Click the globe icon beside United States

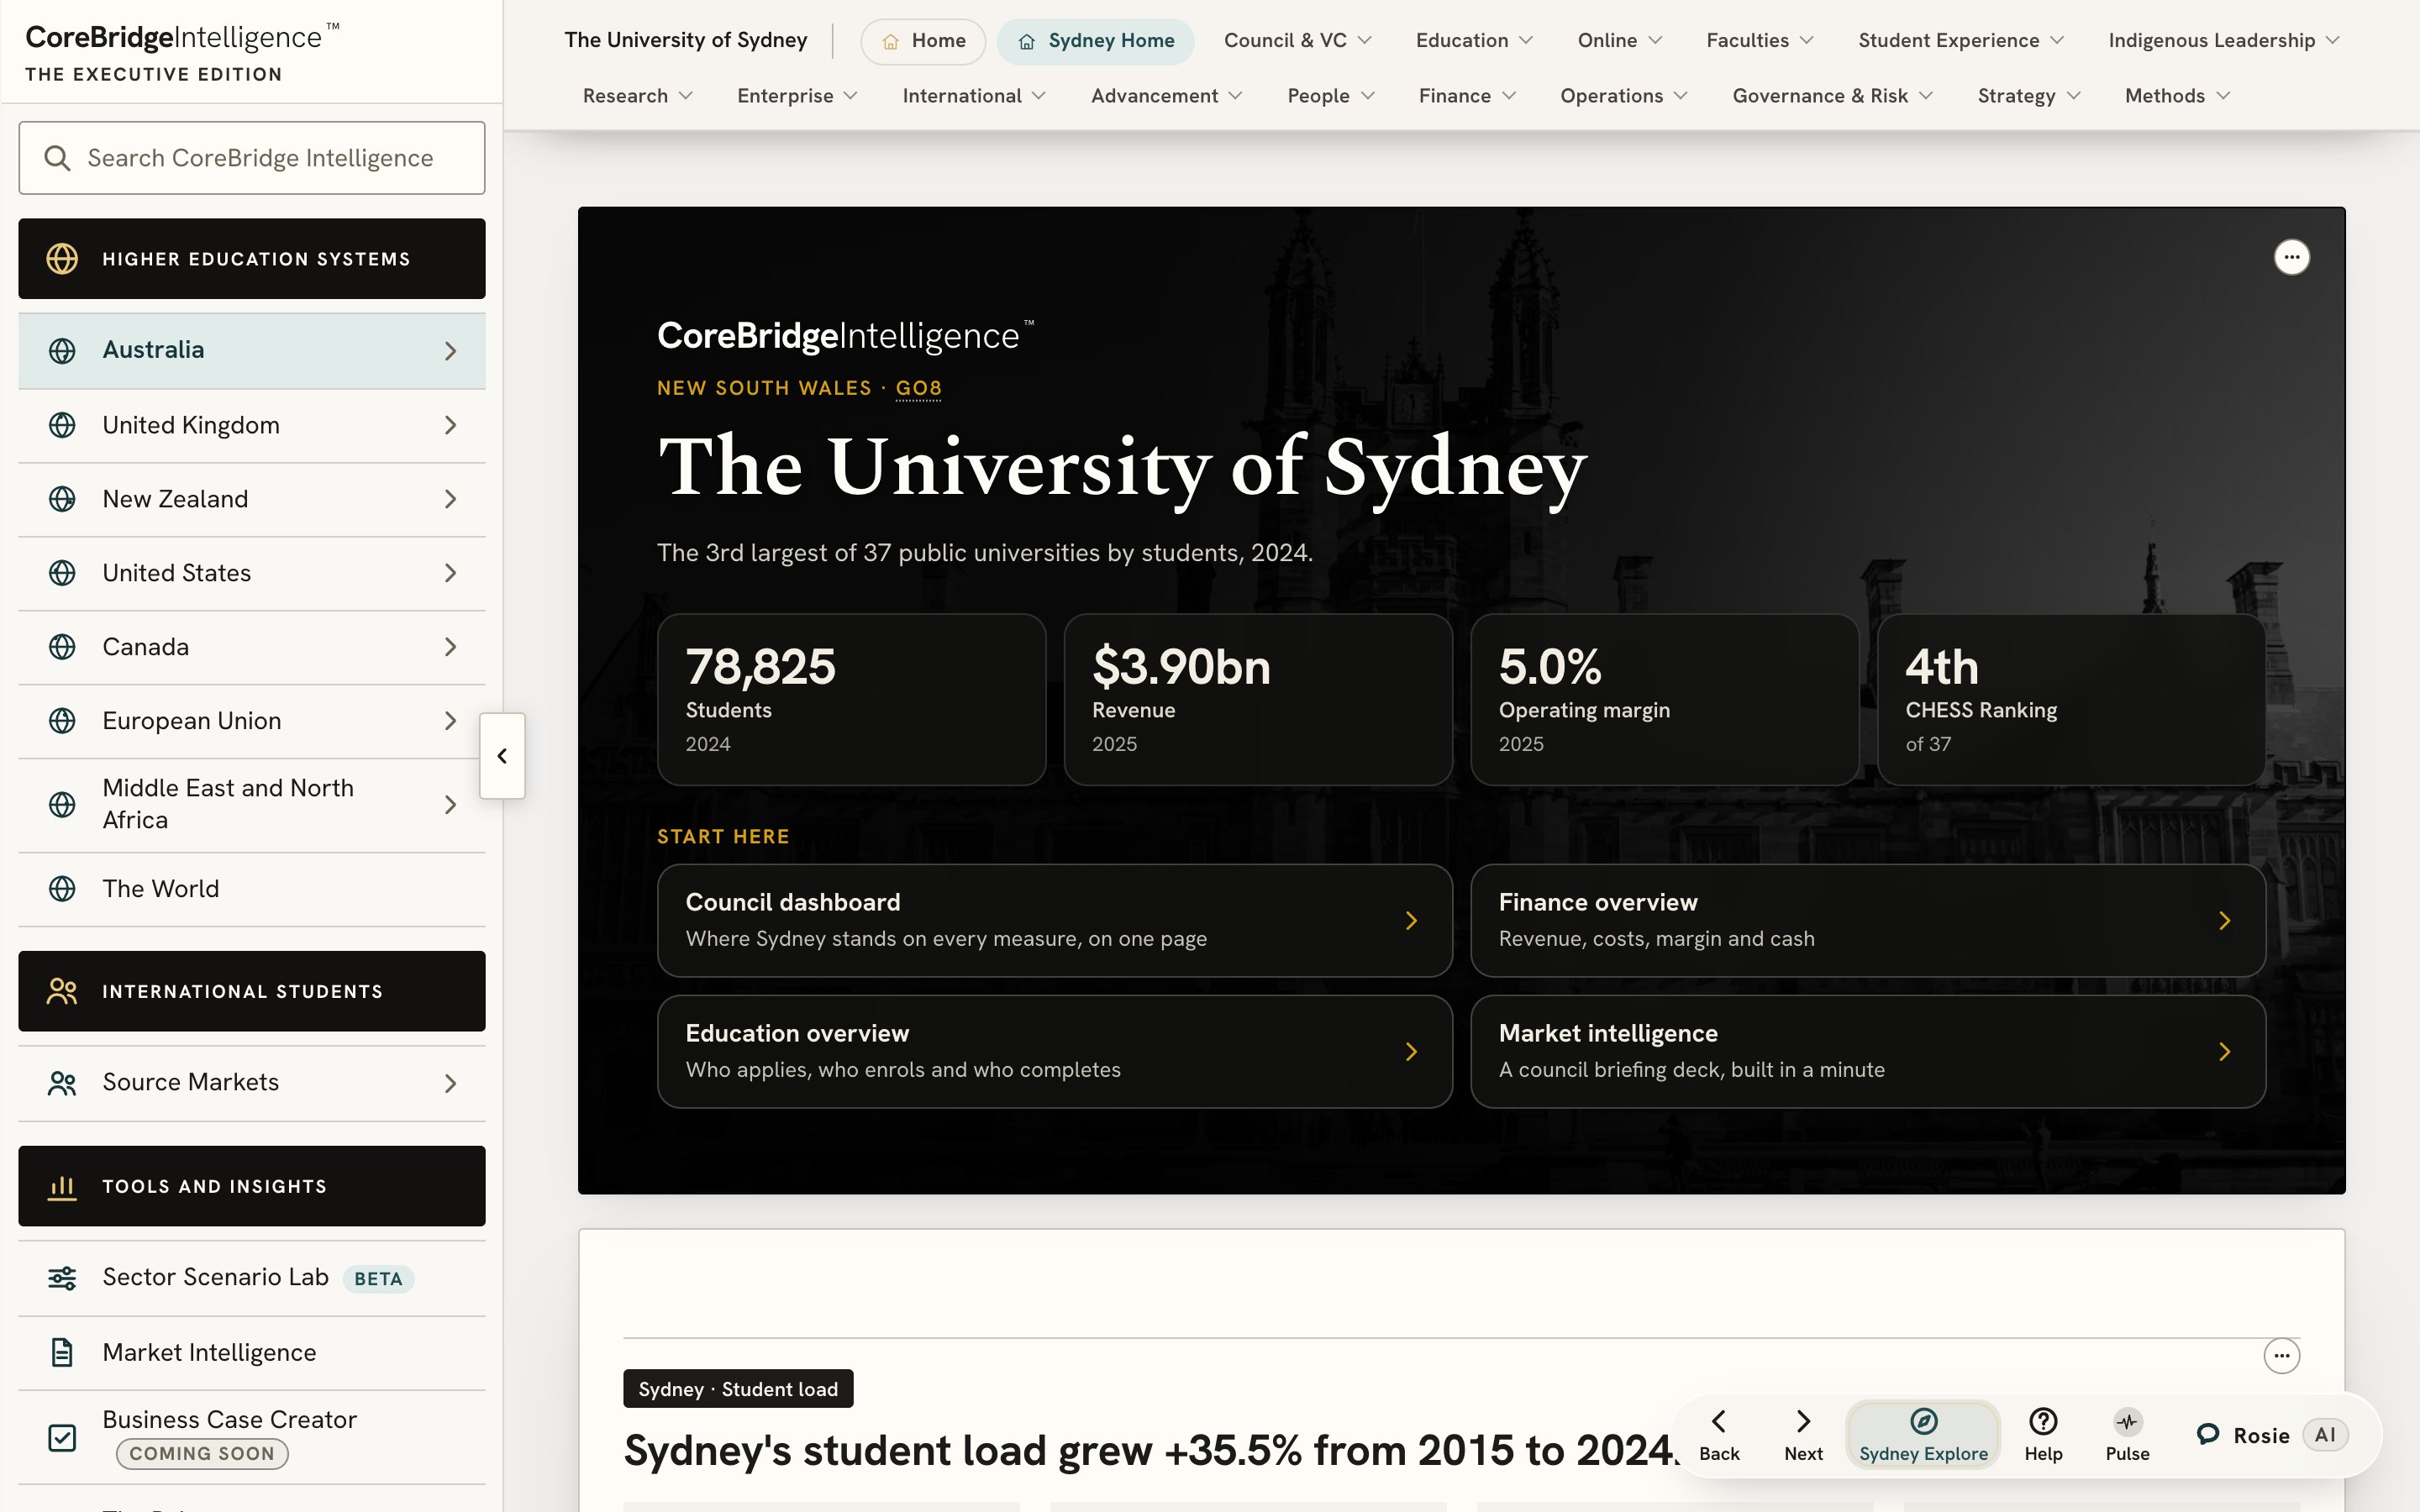[62, 573]
